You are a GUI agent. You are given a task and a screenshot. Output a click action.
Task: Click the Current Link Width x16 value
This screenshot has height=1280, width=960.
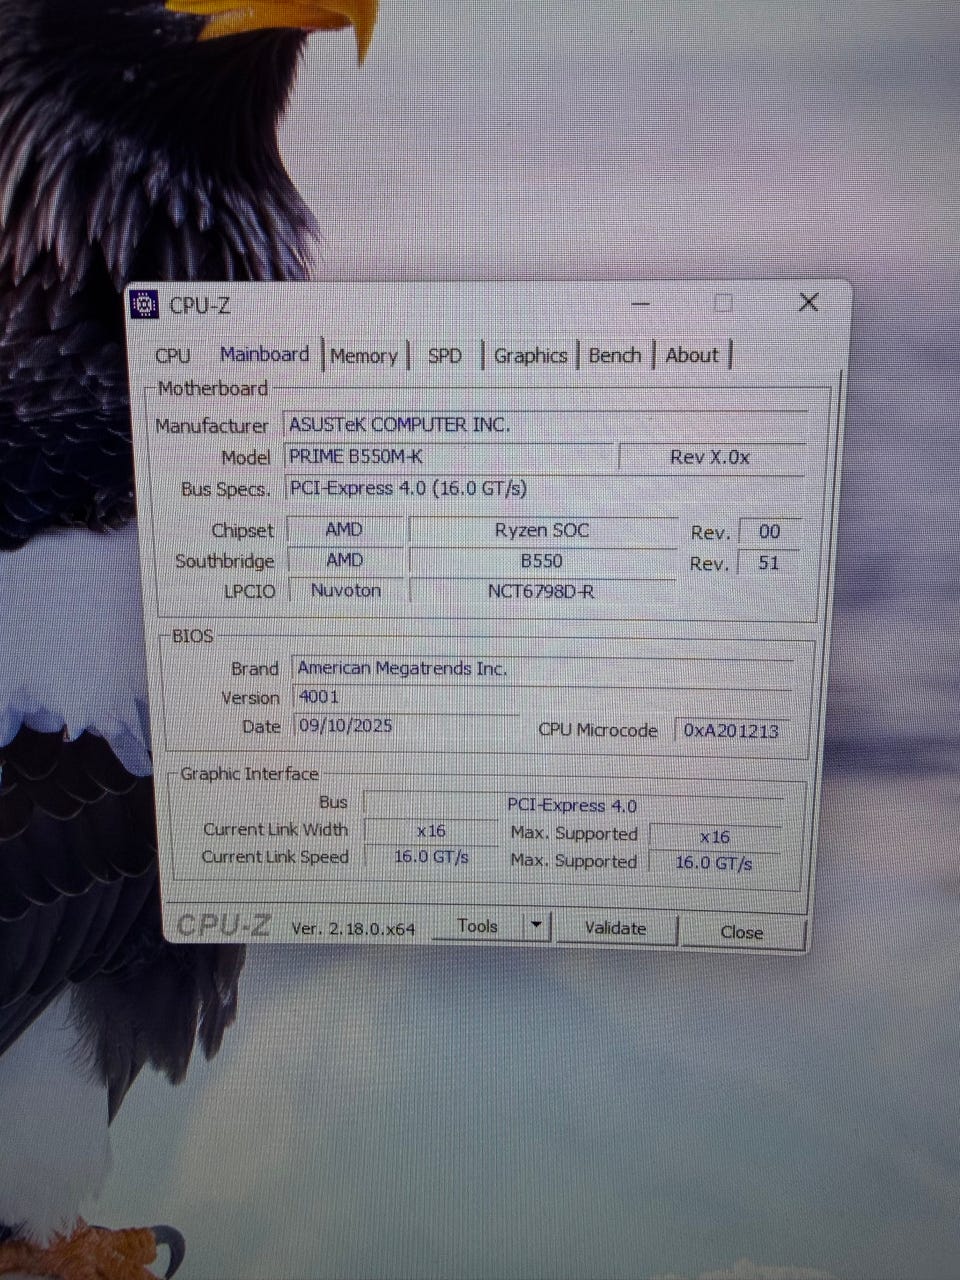click(x=431, y=831)
